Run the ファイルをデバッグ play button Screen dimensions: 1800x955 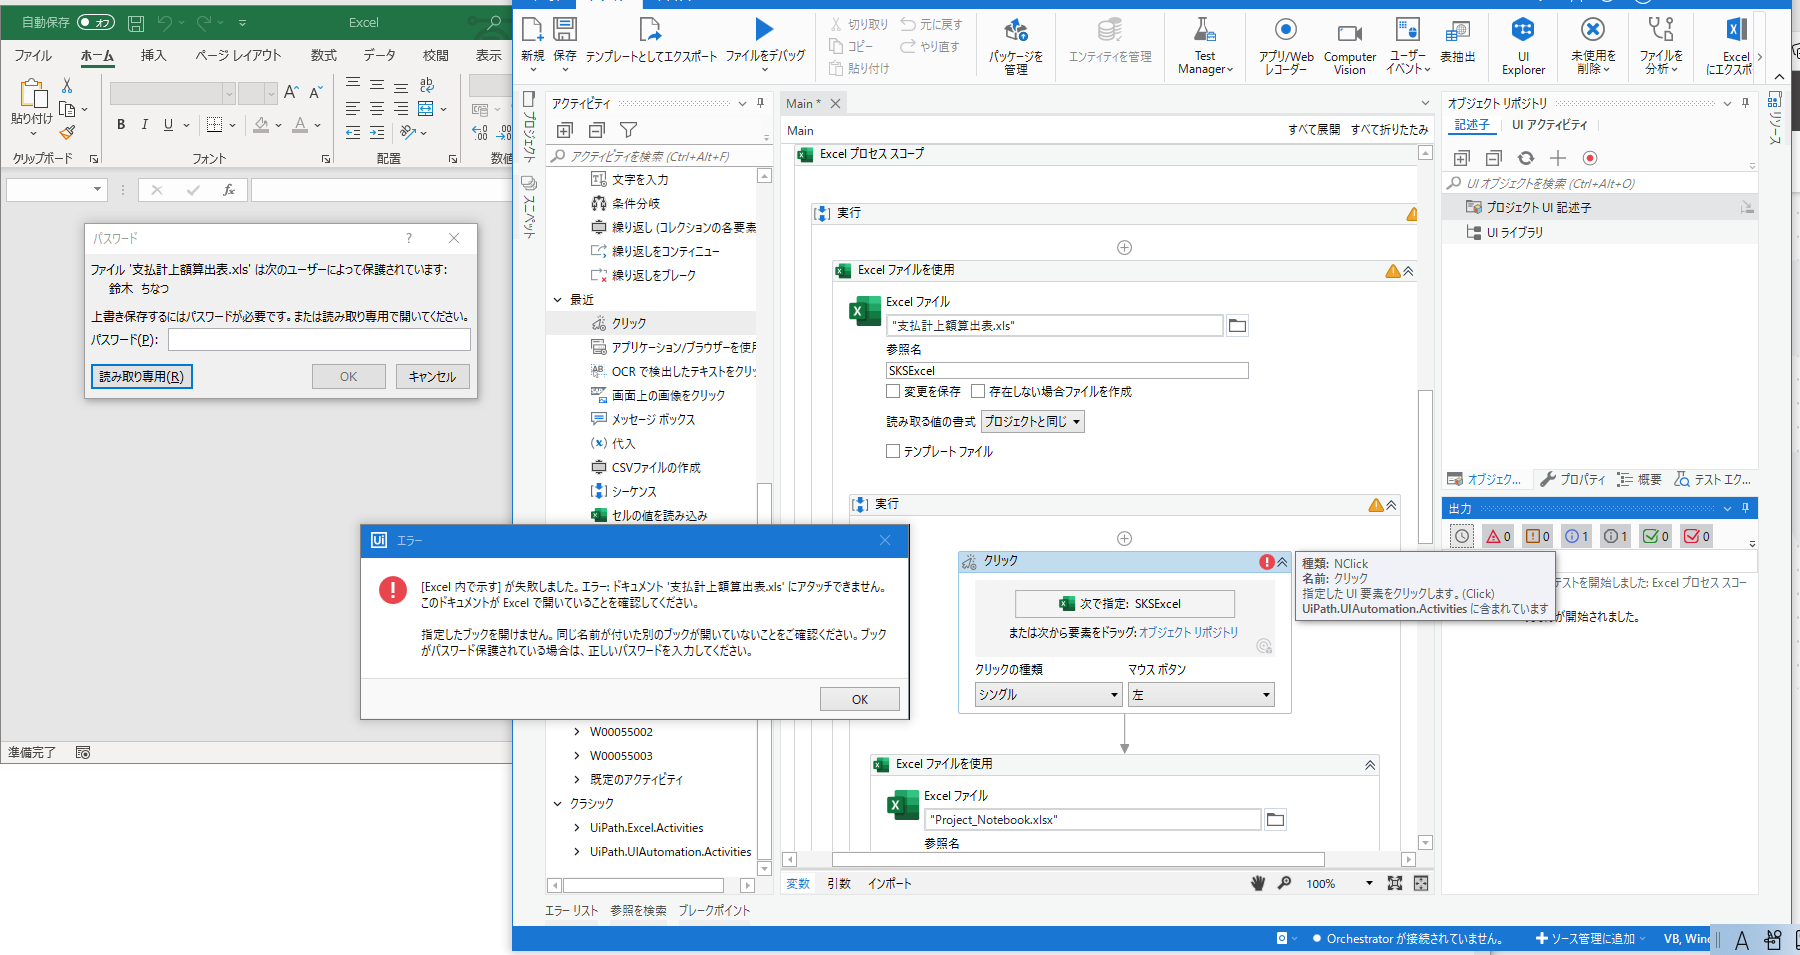coord(764,30)
